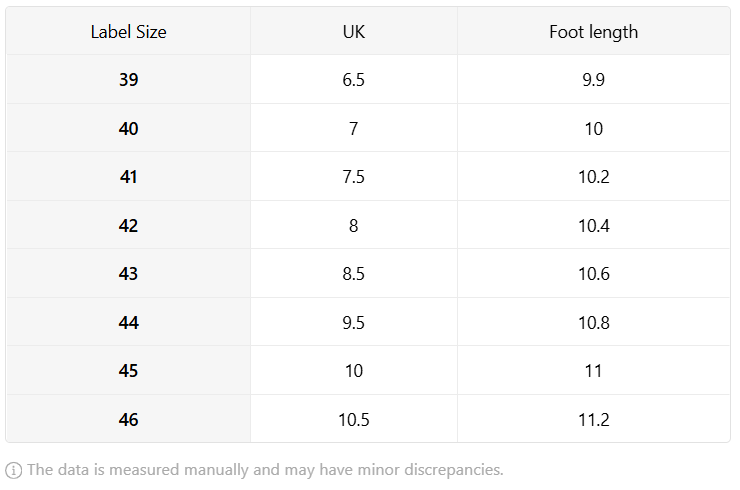Viewport: 740px width, 490px height.
Task: Click the info icon beside the disclaimer
Action: tap(13, 470)
